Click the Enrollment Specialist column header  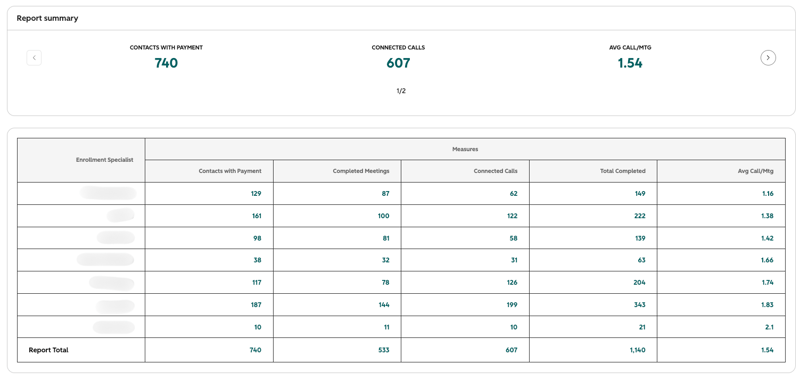tap(105, 160)
